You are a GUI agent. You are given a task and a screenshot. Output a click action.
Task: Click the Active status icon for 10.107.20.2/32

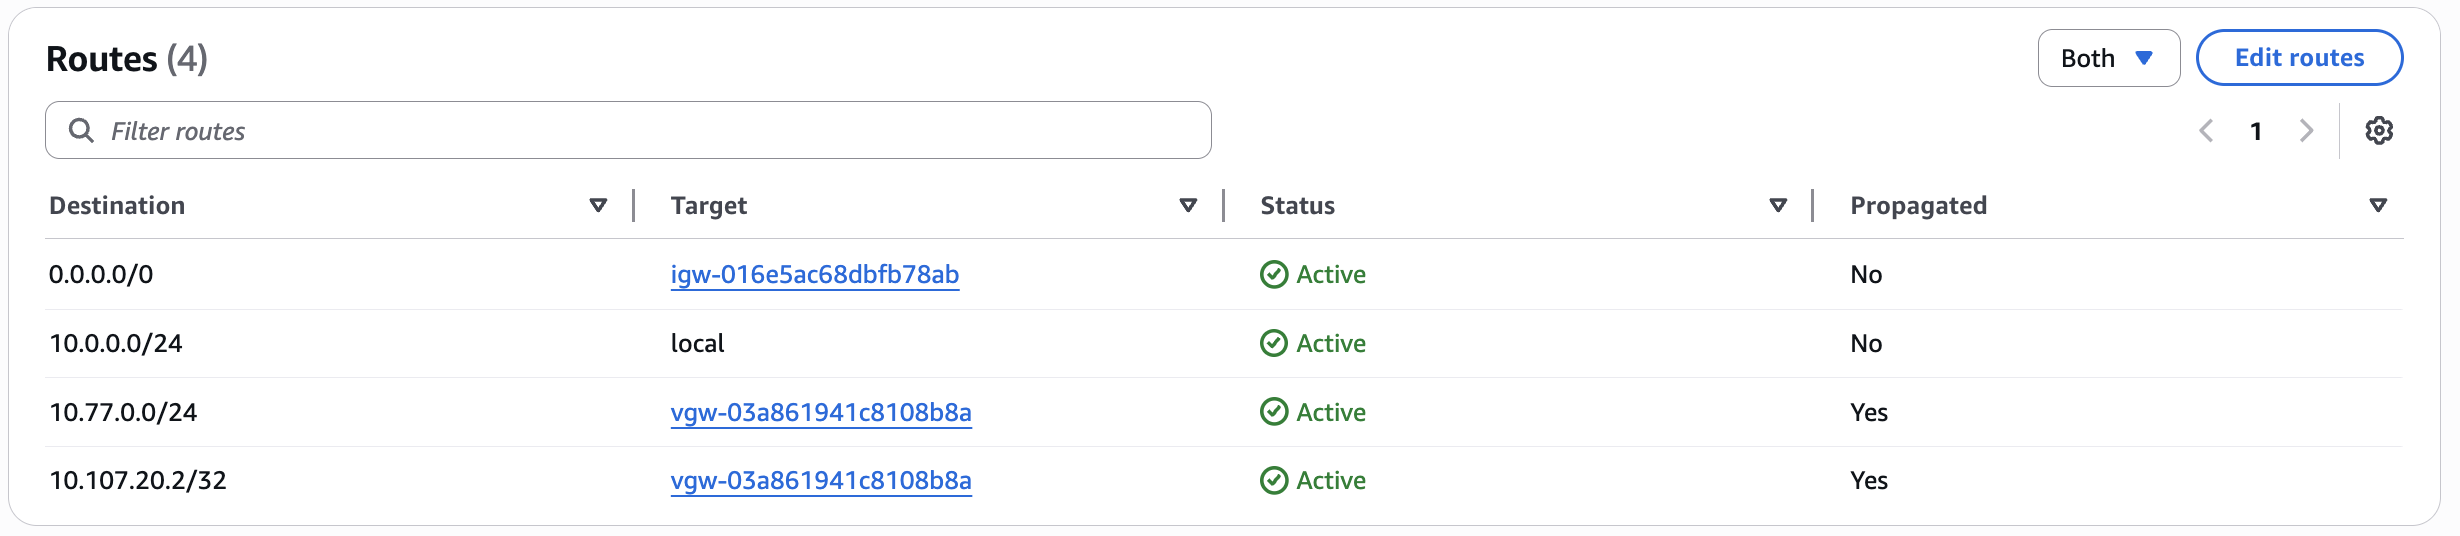click(1274, 481)
